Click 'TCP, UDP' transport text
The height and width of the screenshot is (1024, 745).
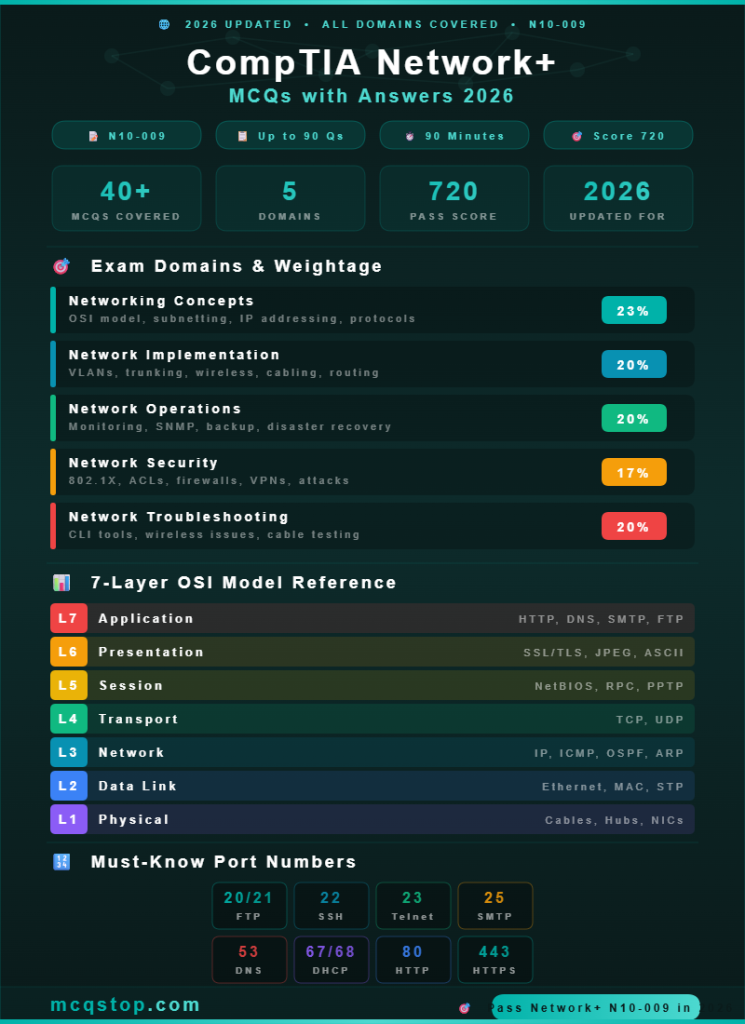point(650,720)
